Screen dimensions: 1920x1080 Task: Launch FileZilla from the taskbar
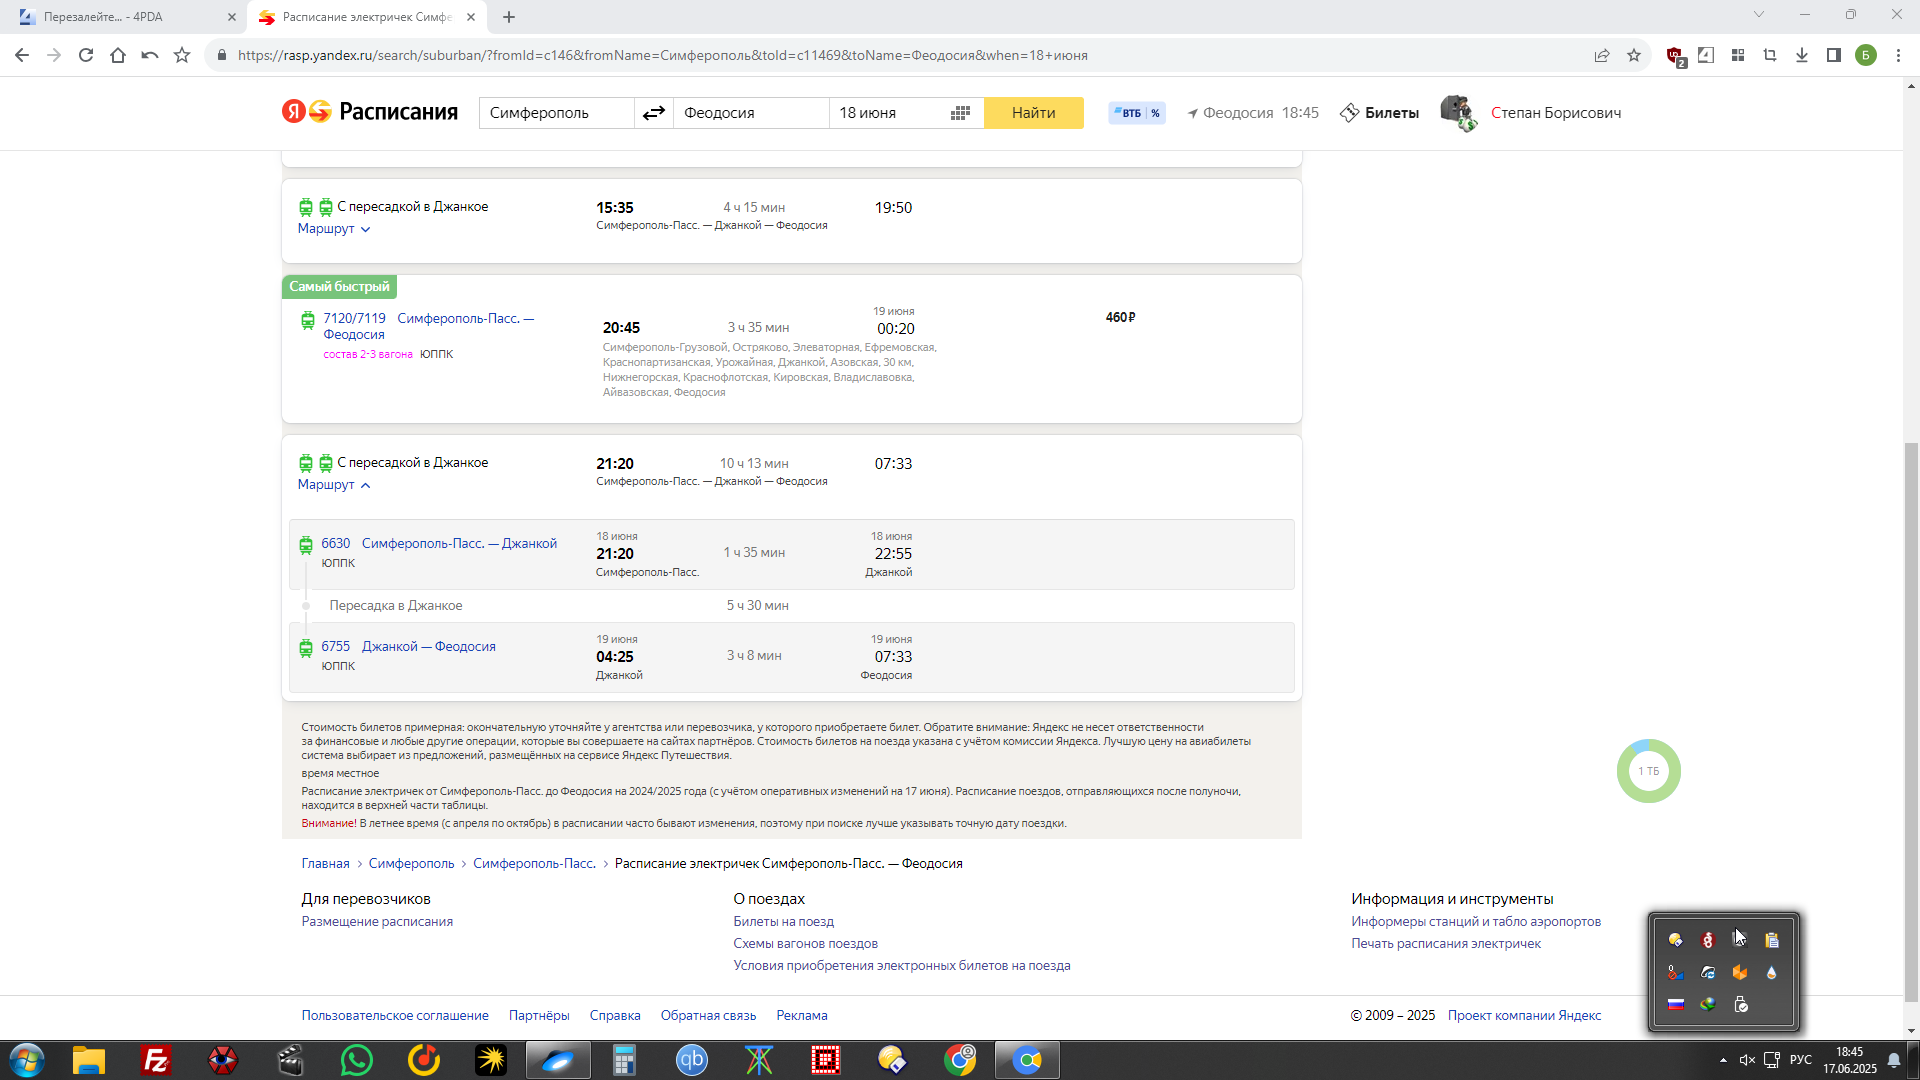(x=156, y=1060)
